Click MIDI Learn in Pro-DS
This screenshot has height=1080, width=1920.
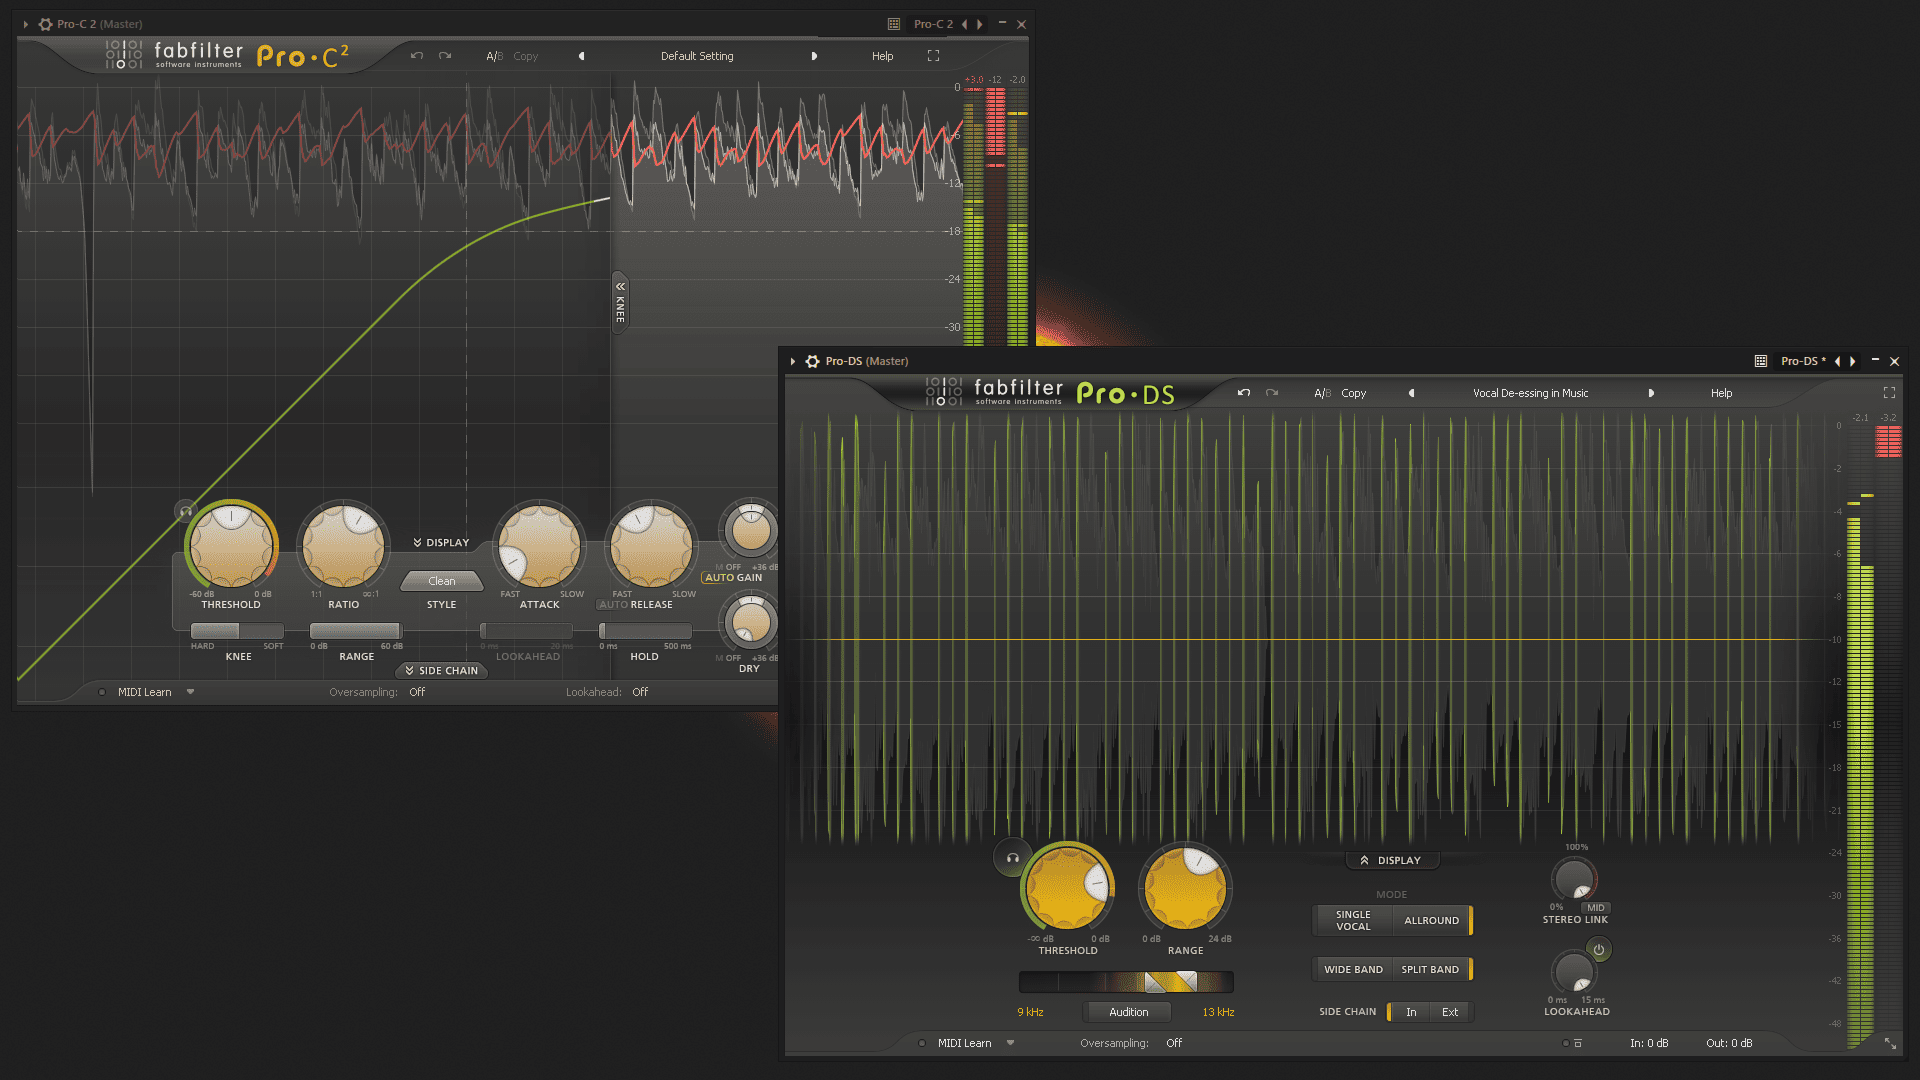964,1043
